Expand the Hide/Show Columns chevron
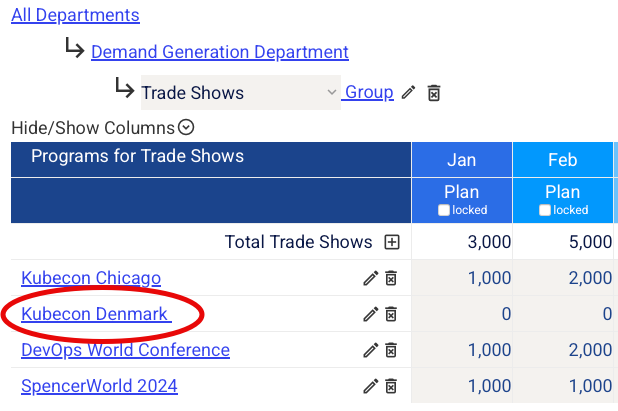 point(185,128)
